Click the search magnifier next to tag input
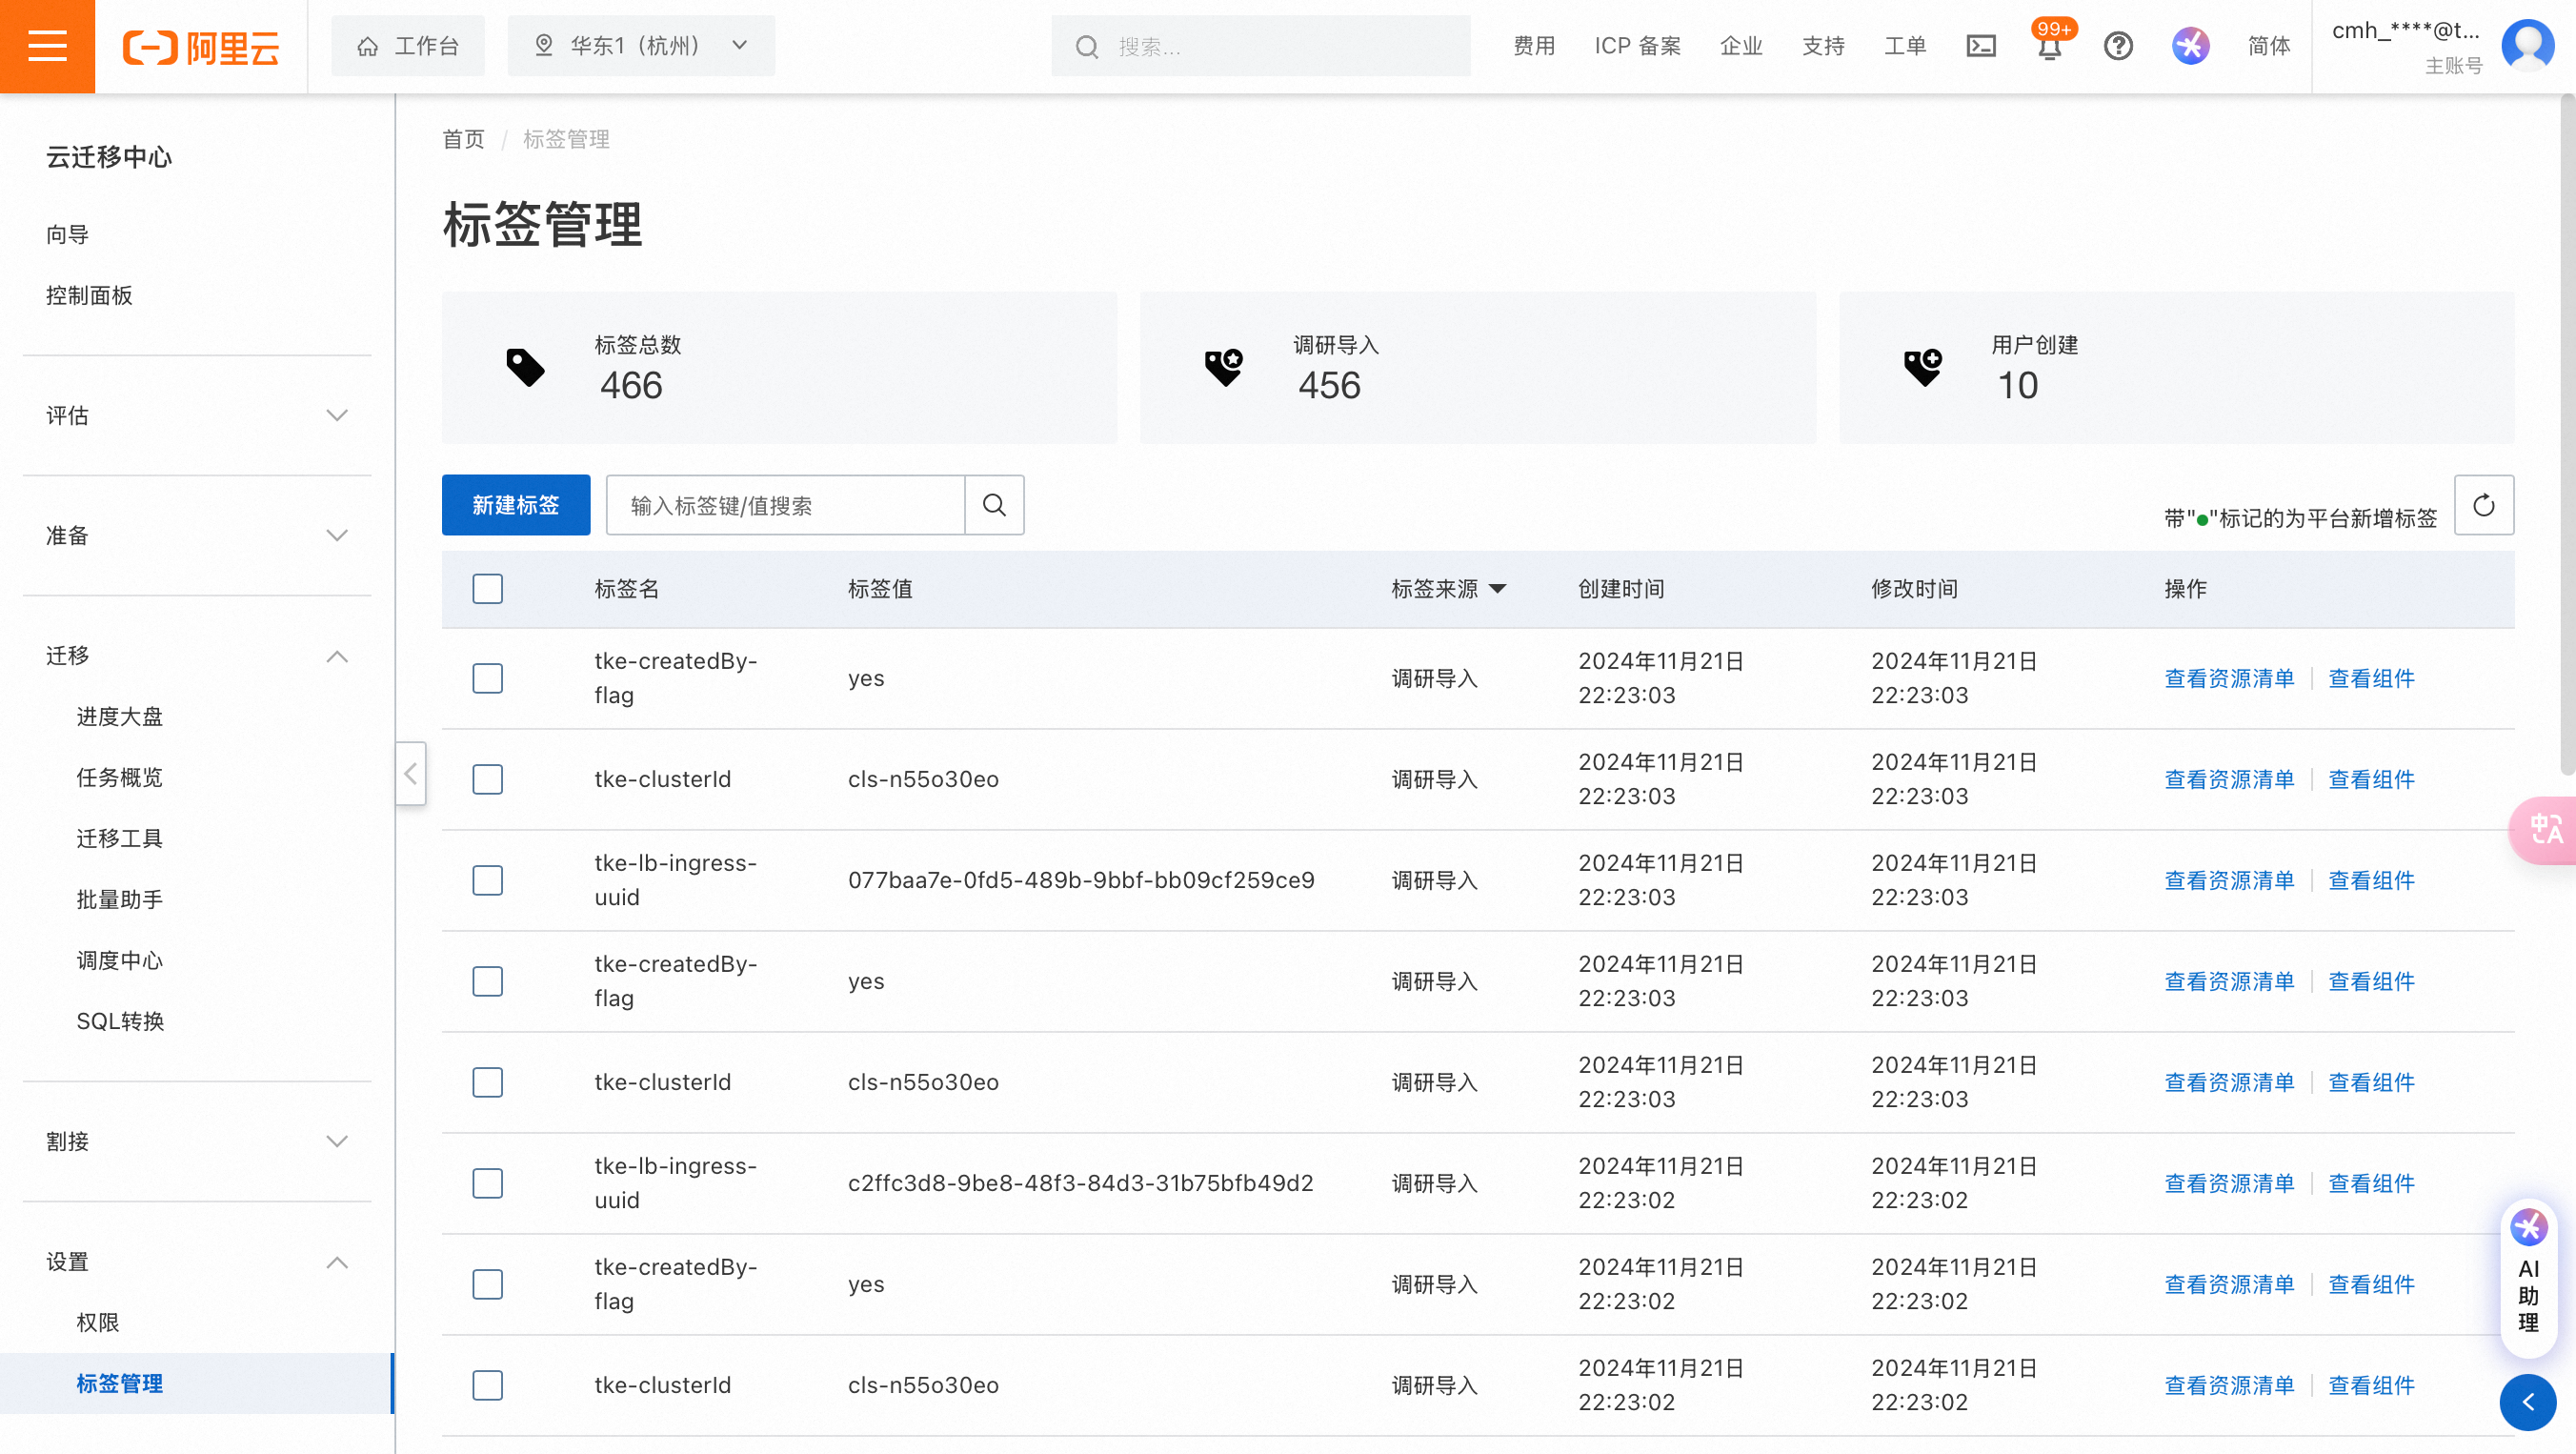2576x1454 pixels. click(x=994, y=505)
